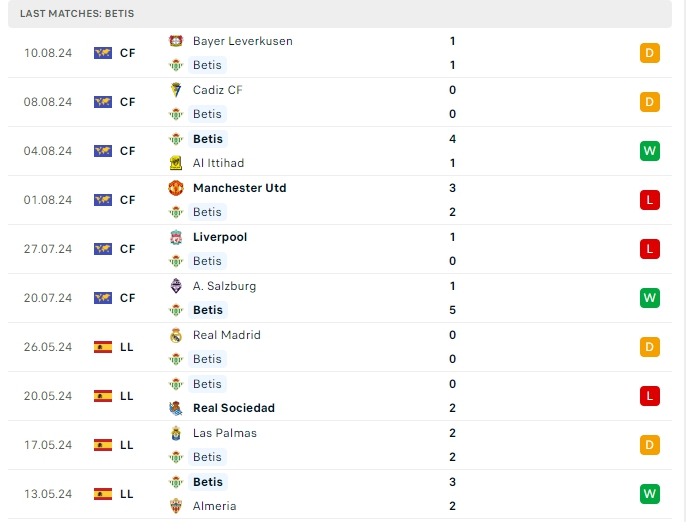Click the Al Ittihad club crest
This screenshot has height=522, width=686.
pos(176,163)
